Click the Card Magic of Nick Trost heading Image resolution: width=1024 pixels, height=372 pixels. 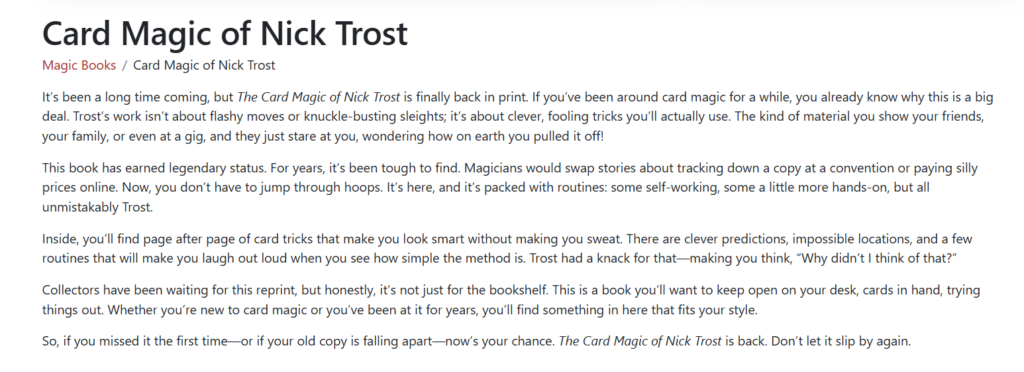click(225, 33)
